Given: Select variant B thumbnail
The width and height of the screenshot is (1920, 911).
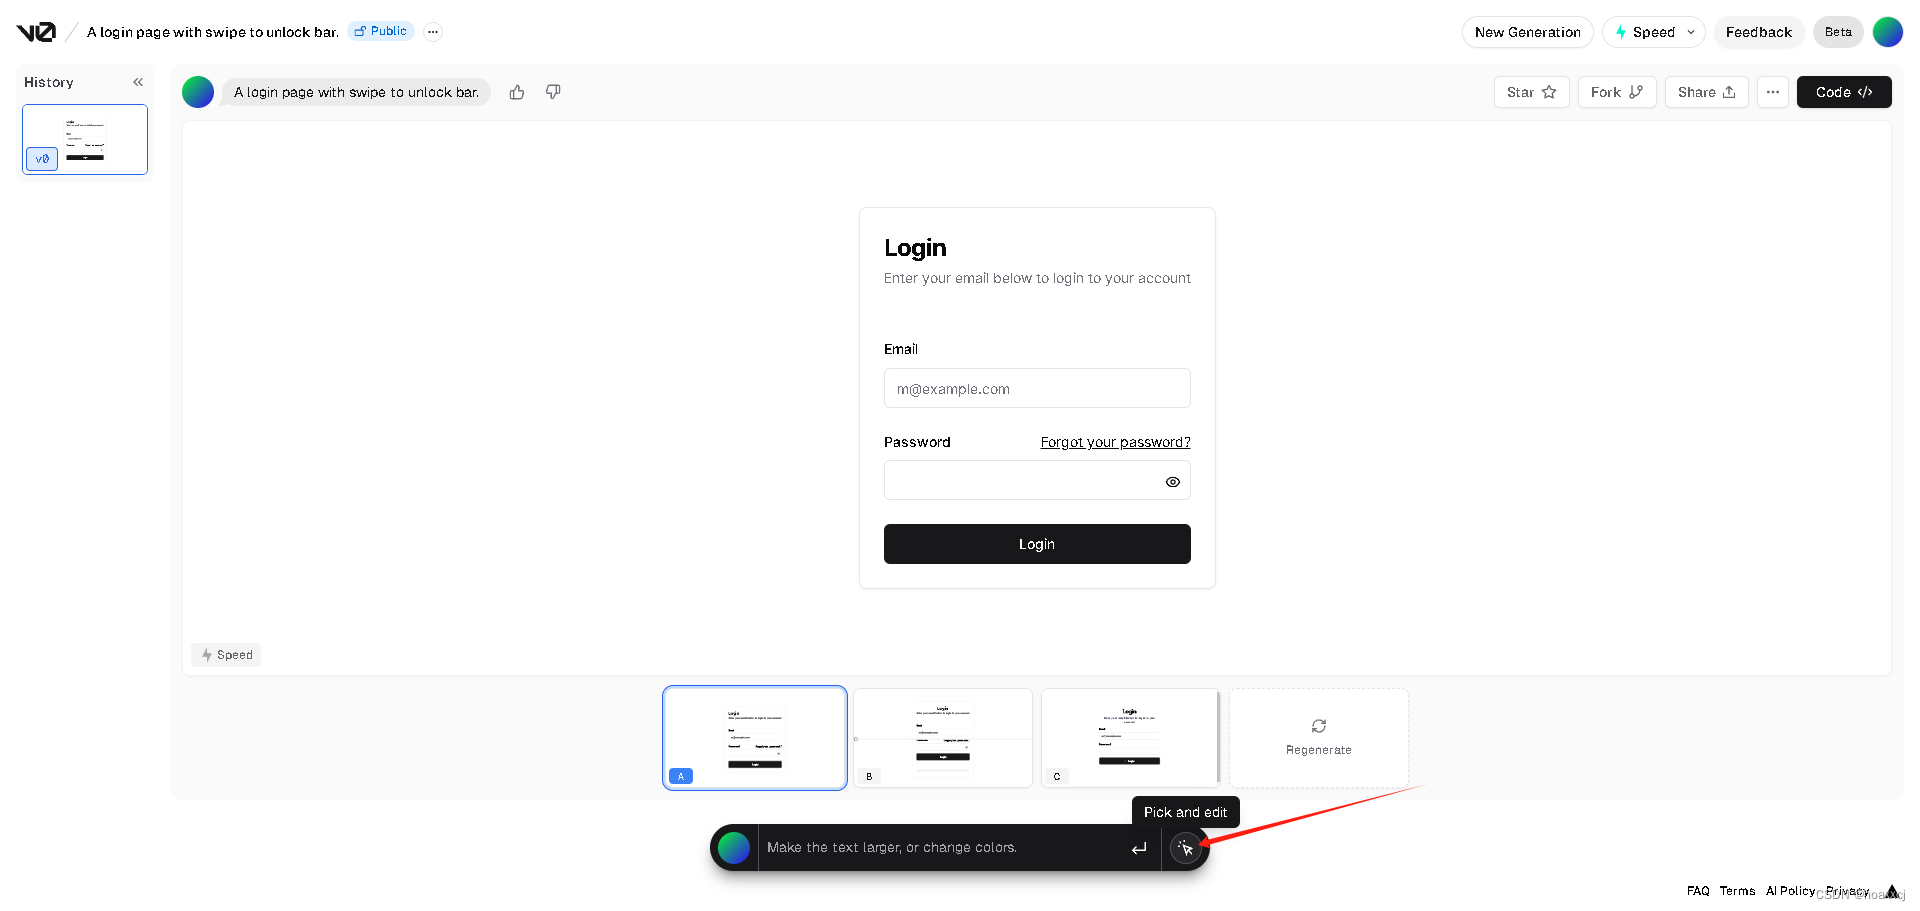Looking at the screenshot, I should click(x=943, y=738).
